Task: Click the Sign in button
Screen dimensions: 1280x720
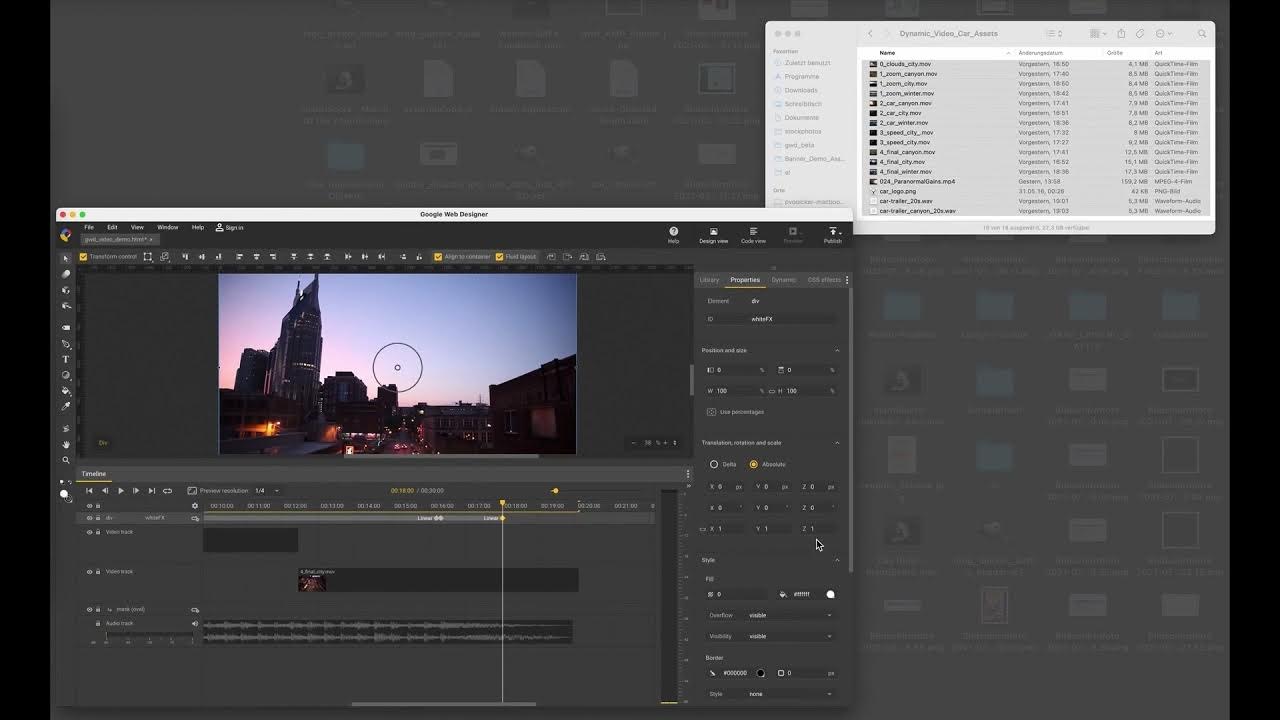Action: tap(230, 228)
